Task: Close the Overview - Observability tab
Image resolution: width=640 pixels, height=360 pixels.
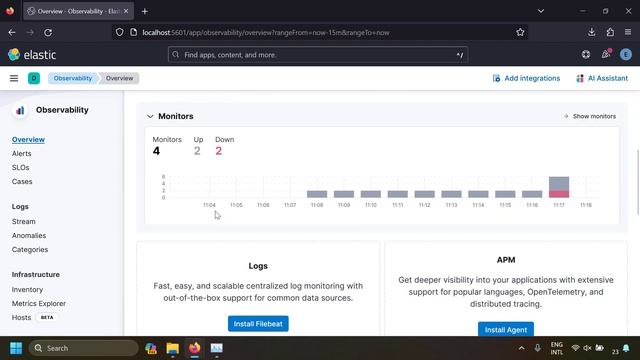Action: pos(126,11)
